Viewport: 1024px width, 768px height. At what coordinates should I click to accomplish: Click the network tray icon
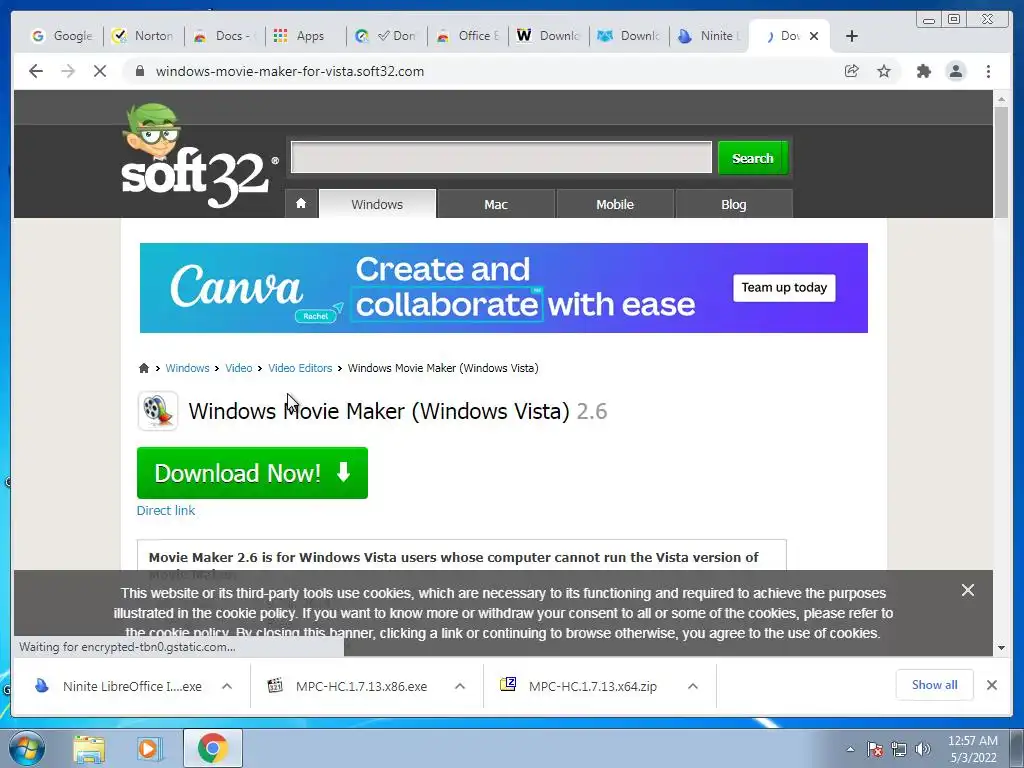tap(899, 749)
